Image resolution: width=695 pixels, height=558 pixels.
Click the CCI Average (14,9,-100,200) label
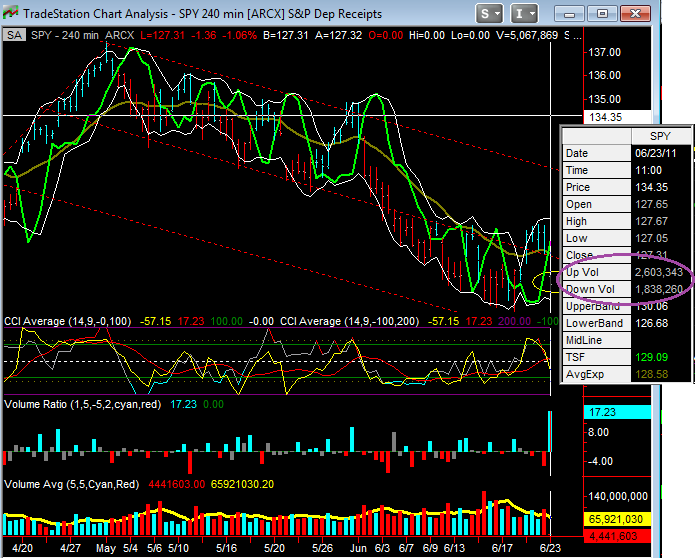coord(349,321)
